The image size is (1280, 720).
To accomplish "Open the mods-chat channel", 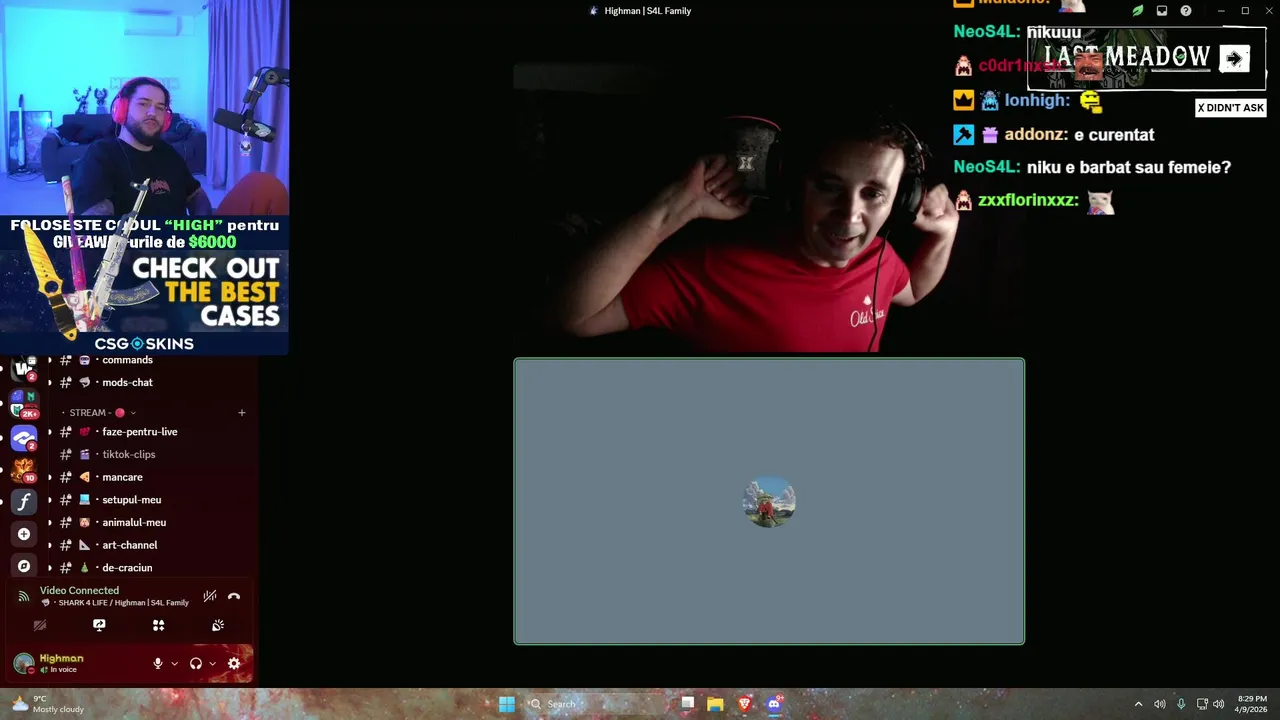I will pos(127,382).
